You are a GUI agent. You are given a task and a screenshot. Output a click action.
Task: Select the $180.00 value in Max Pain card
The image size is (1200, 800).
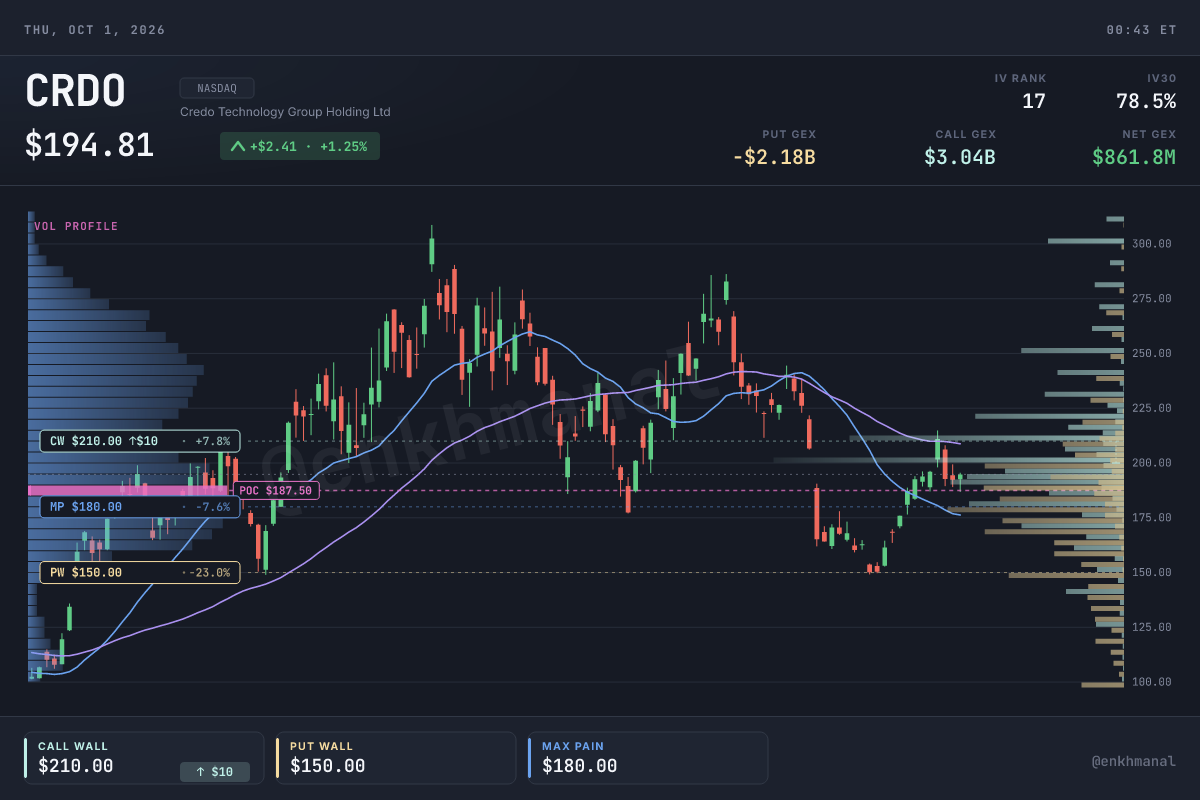[x=580, y=766]
